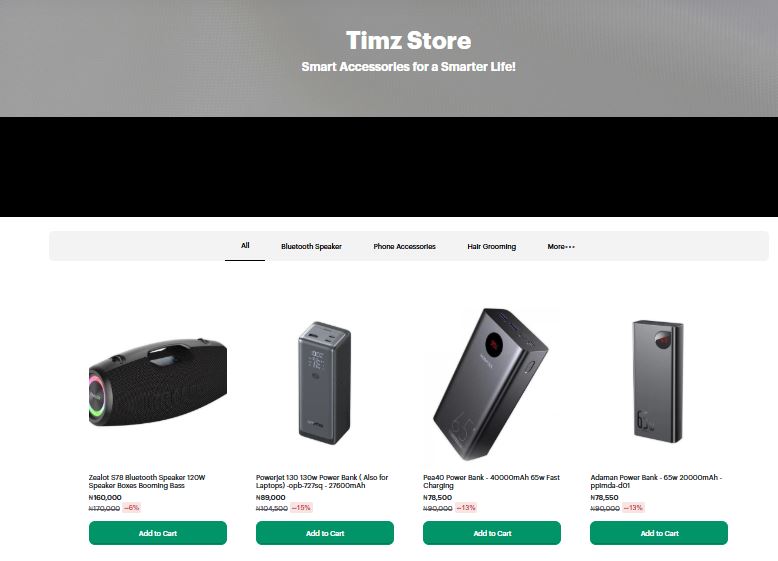Screen dimensions: 778x561
Task: Open Powerjet 130 130w Power Bank title
Action: [322, 481]
